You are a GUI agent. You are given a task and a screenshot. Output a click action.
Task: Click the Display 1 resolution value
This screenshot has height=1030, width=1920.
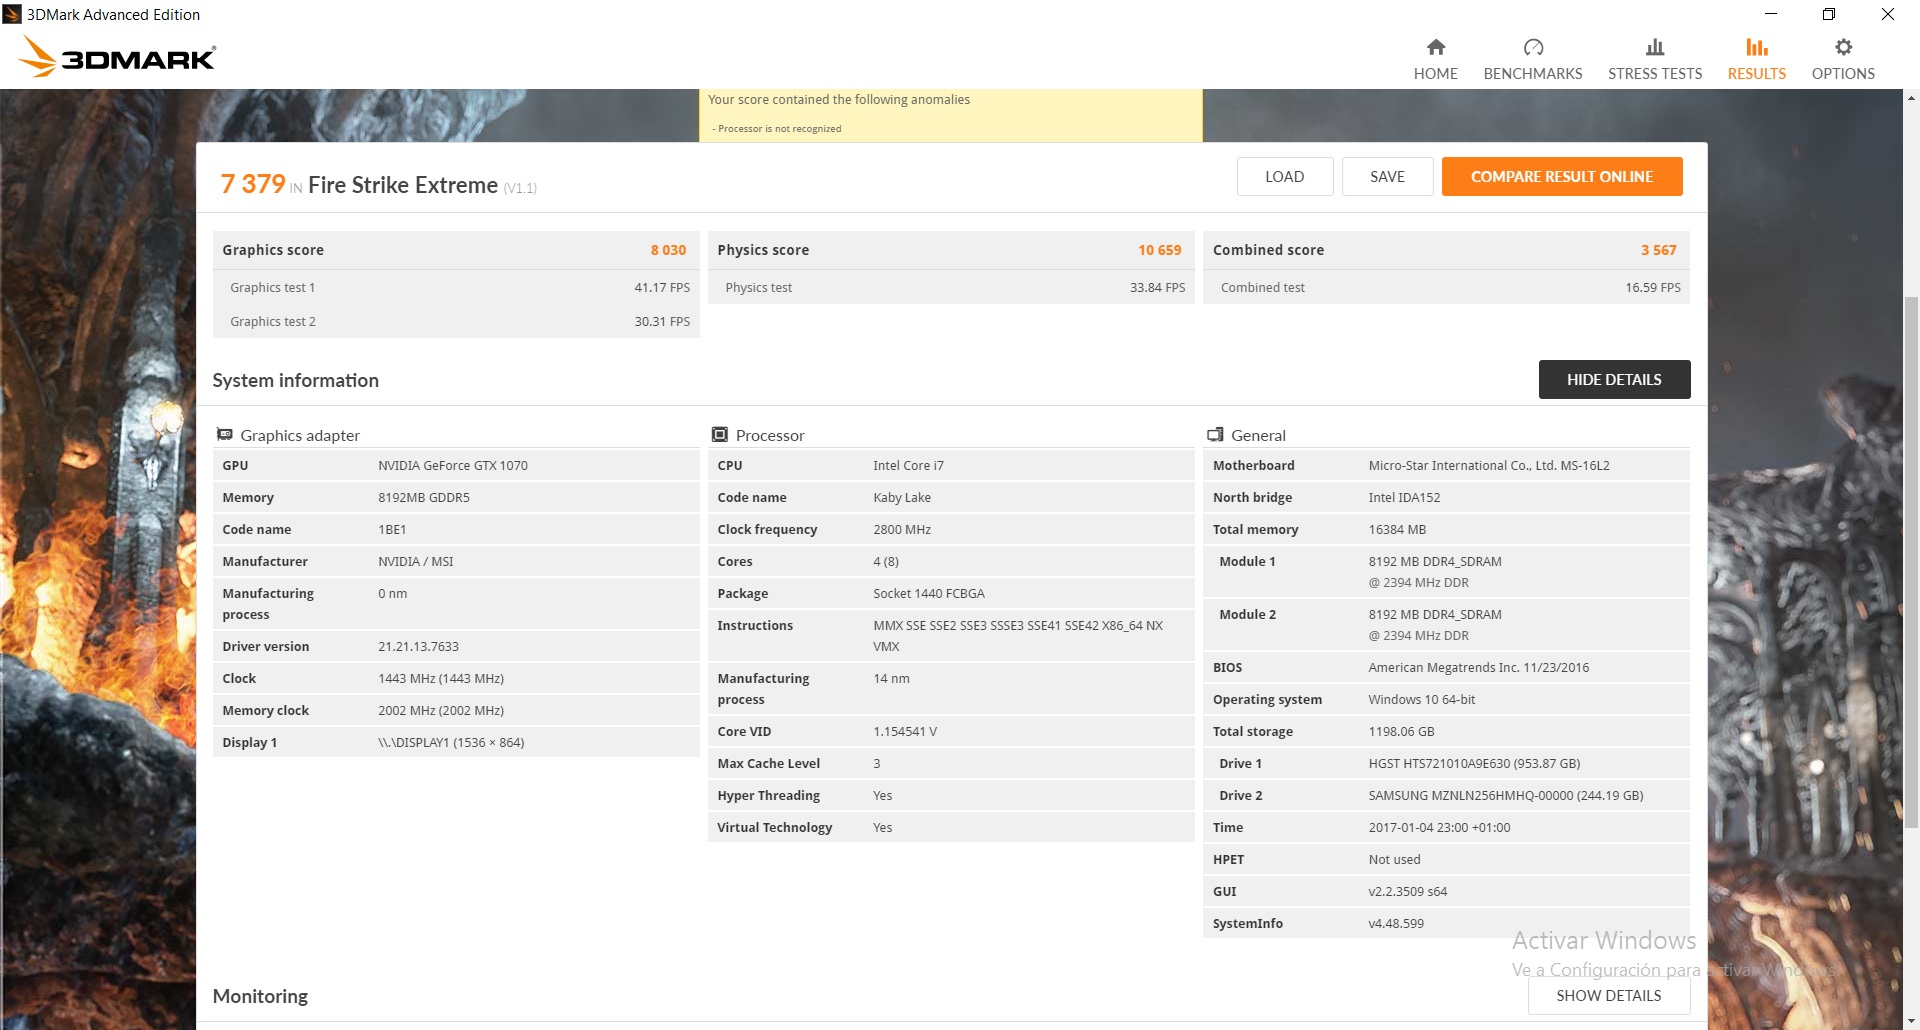pyautogui.click(x=451, y=742)
